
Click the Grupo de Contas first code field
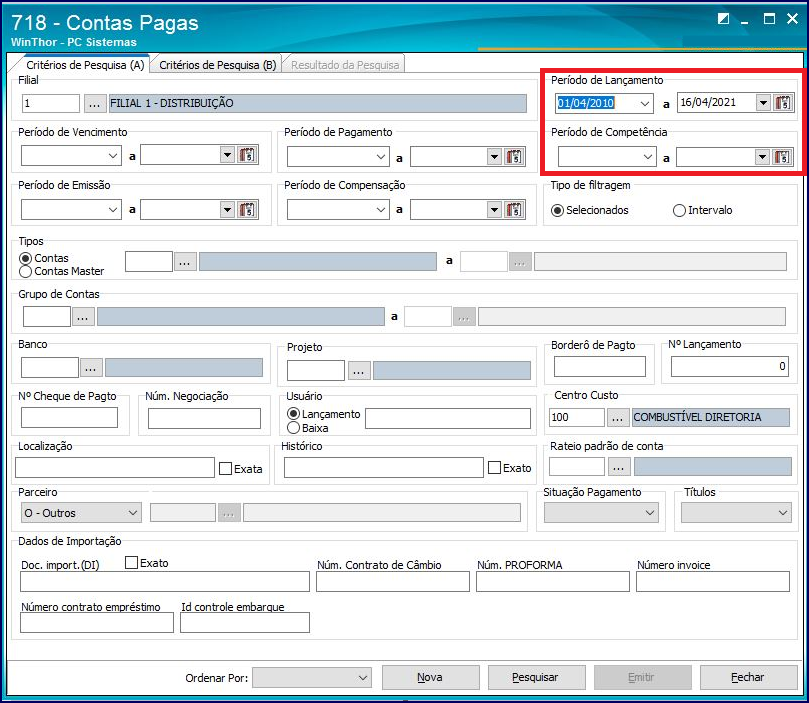[46, 317]
